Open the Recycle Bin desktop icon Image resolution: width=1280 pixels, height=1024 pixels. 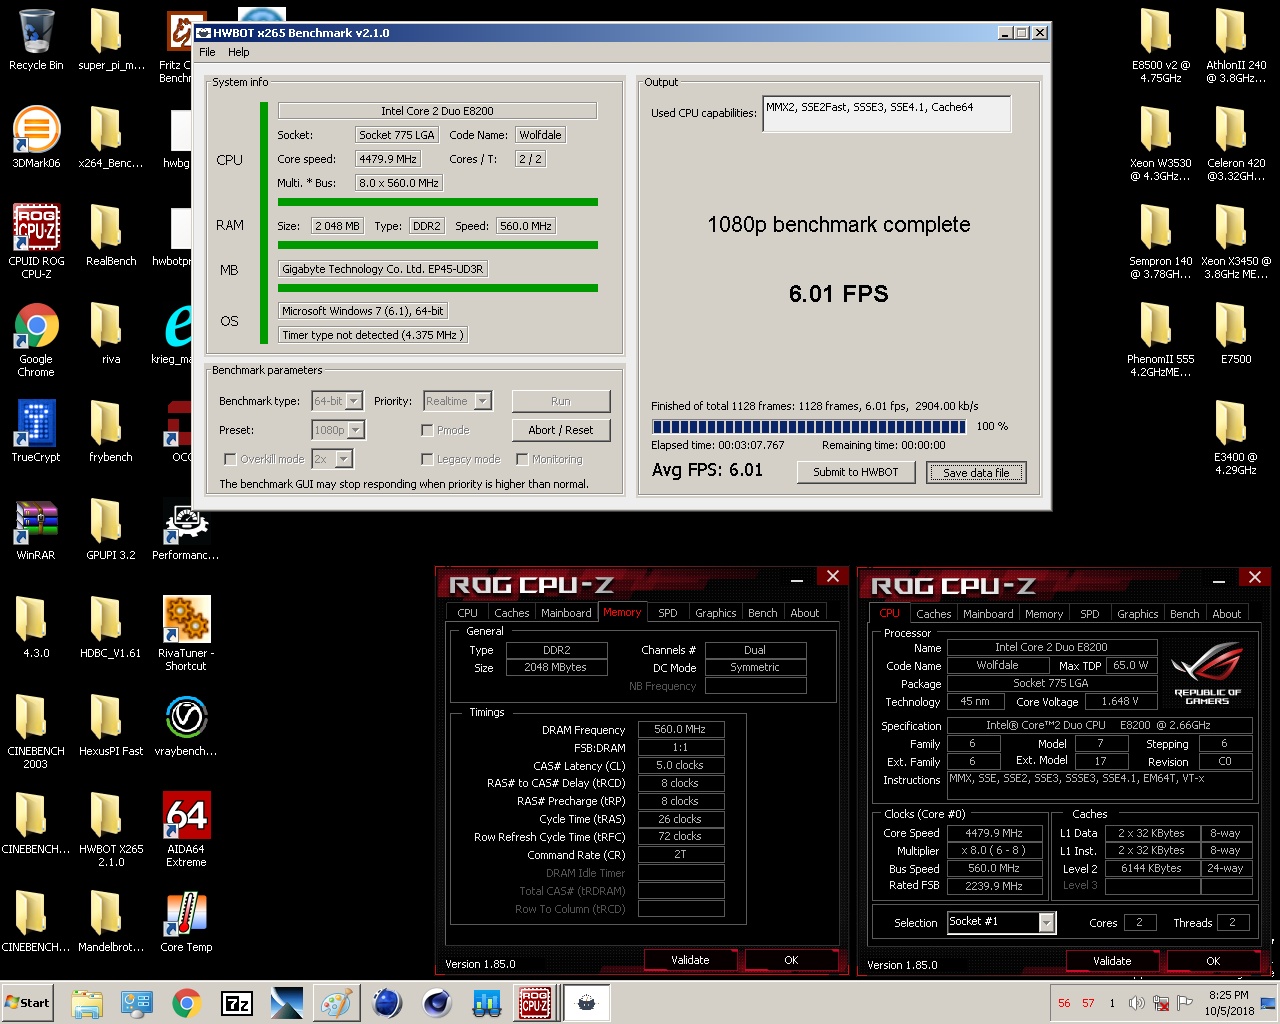coord(36,40)
